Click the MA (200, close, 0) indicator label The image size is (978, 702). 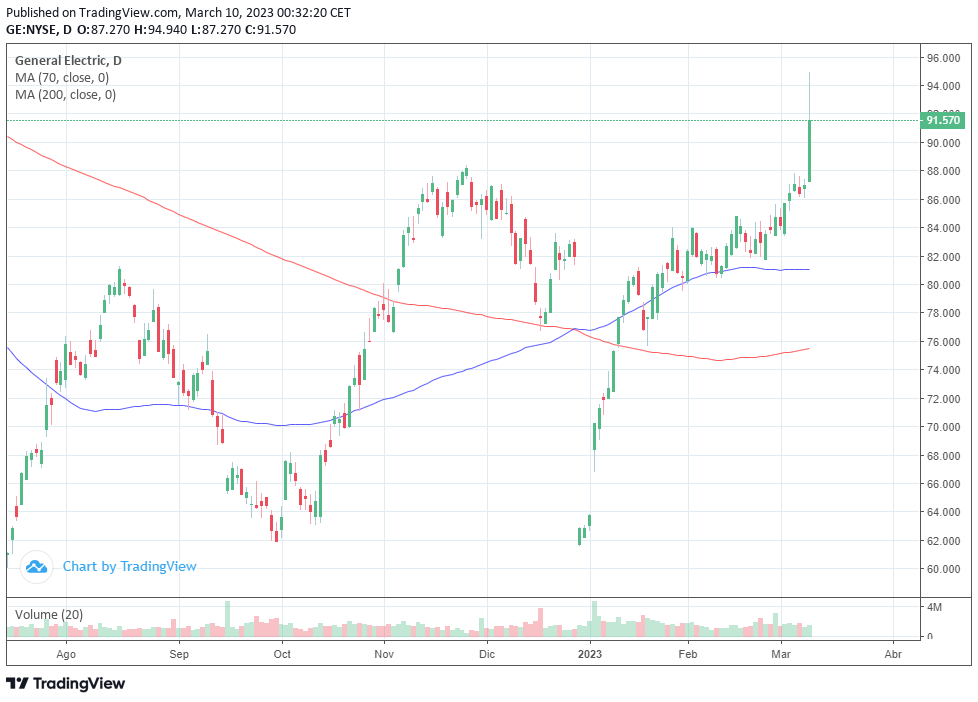pyautogui.click(x=65, y=95)
